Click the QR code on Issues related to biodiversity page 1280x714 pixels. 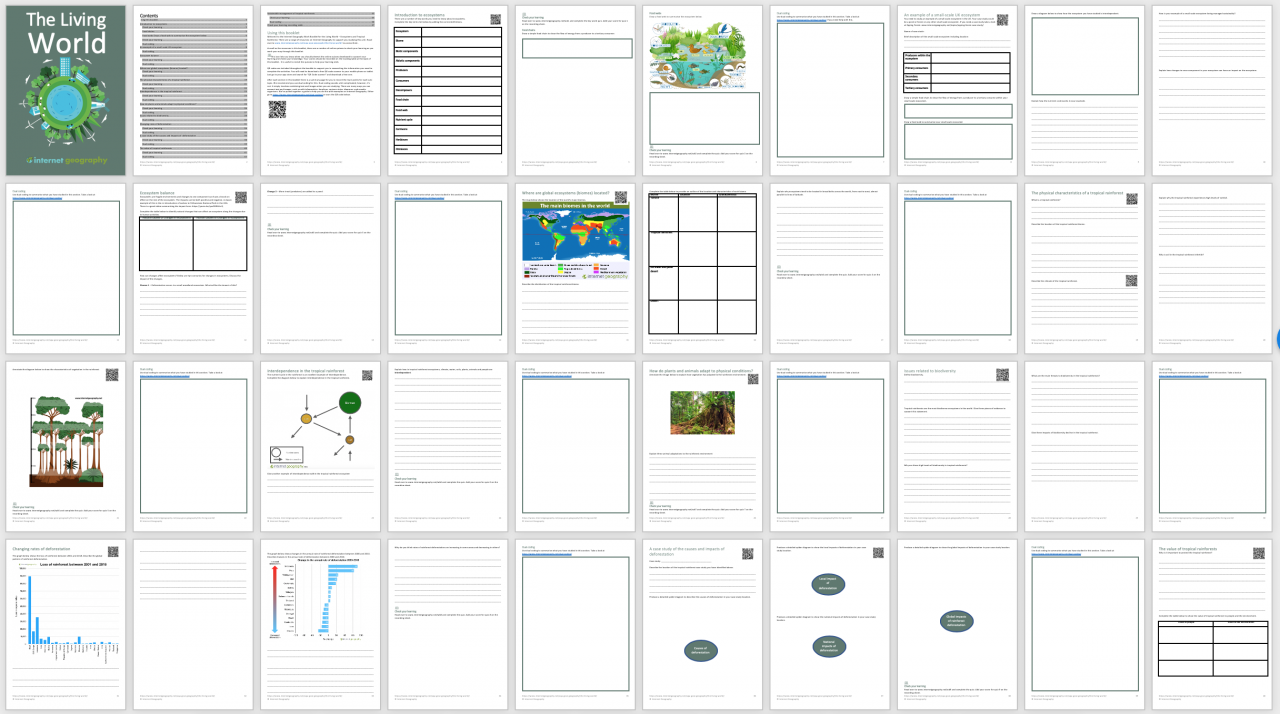[x=1003, y=375]
